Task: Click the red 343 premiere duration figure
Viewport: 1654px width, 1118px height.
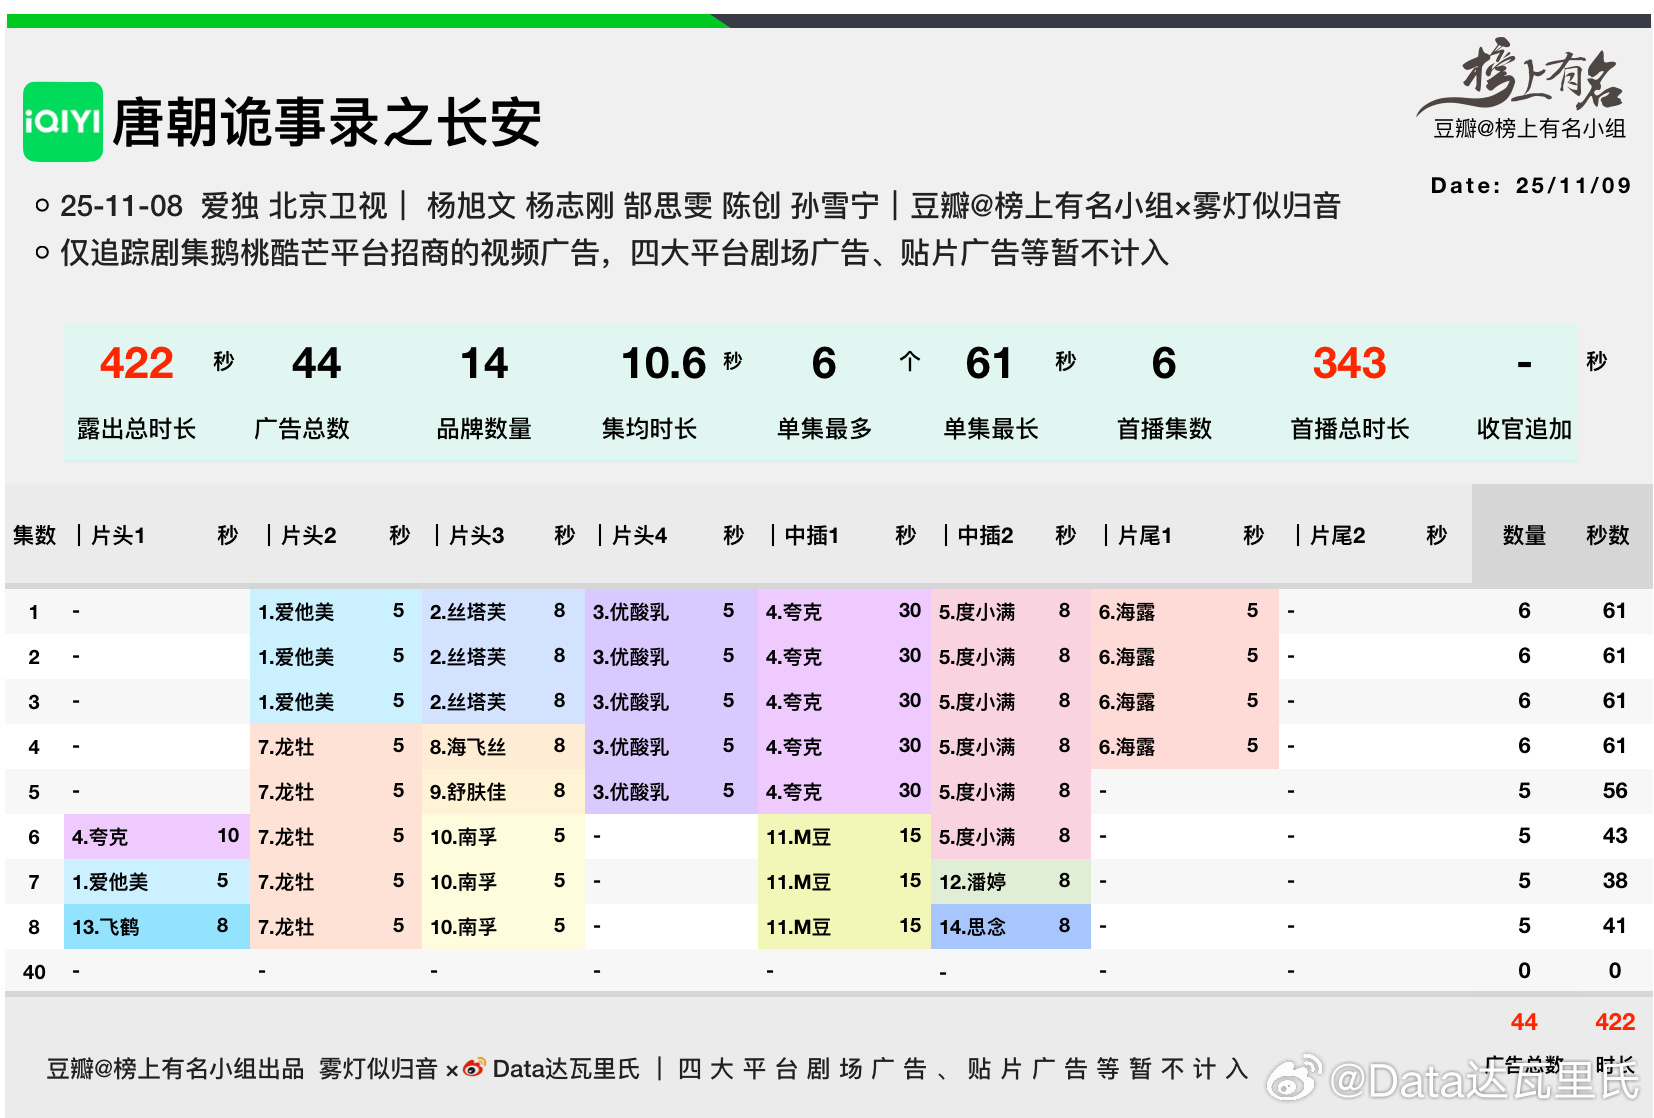Action: click(x=1350, y=363)
